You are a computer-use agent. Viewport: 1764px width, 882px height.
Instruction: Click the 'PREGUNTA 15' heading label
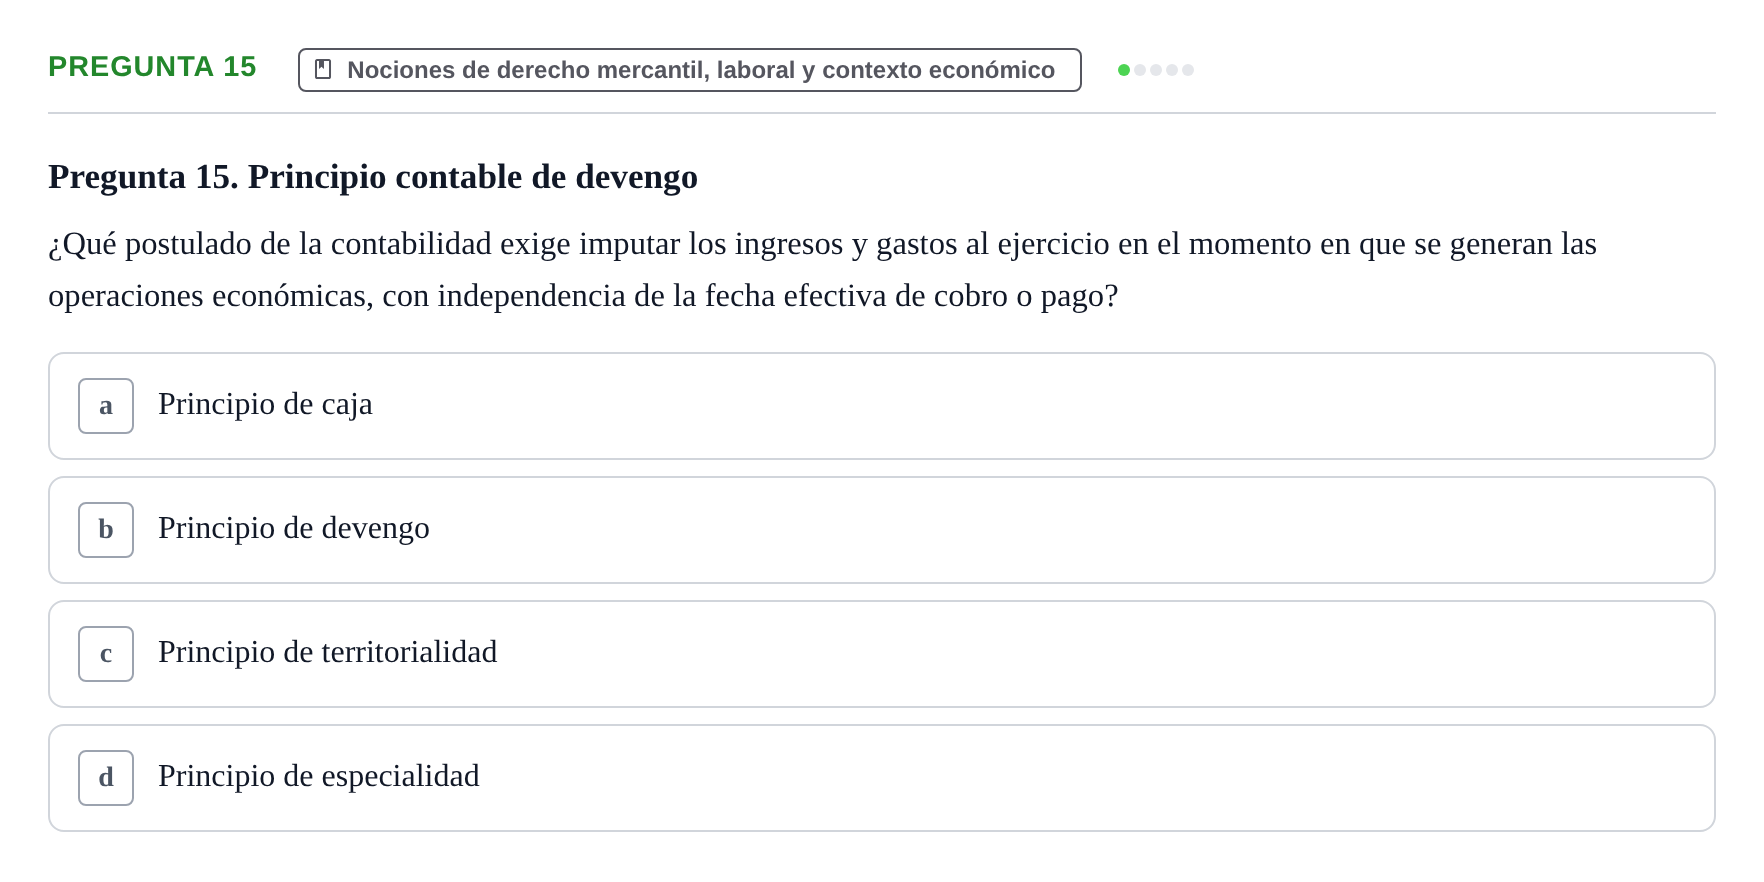(x=152, y=66)
